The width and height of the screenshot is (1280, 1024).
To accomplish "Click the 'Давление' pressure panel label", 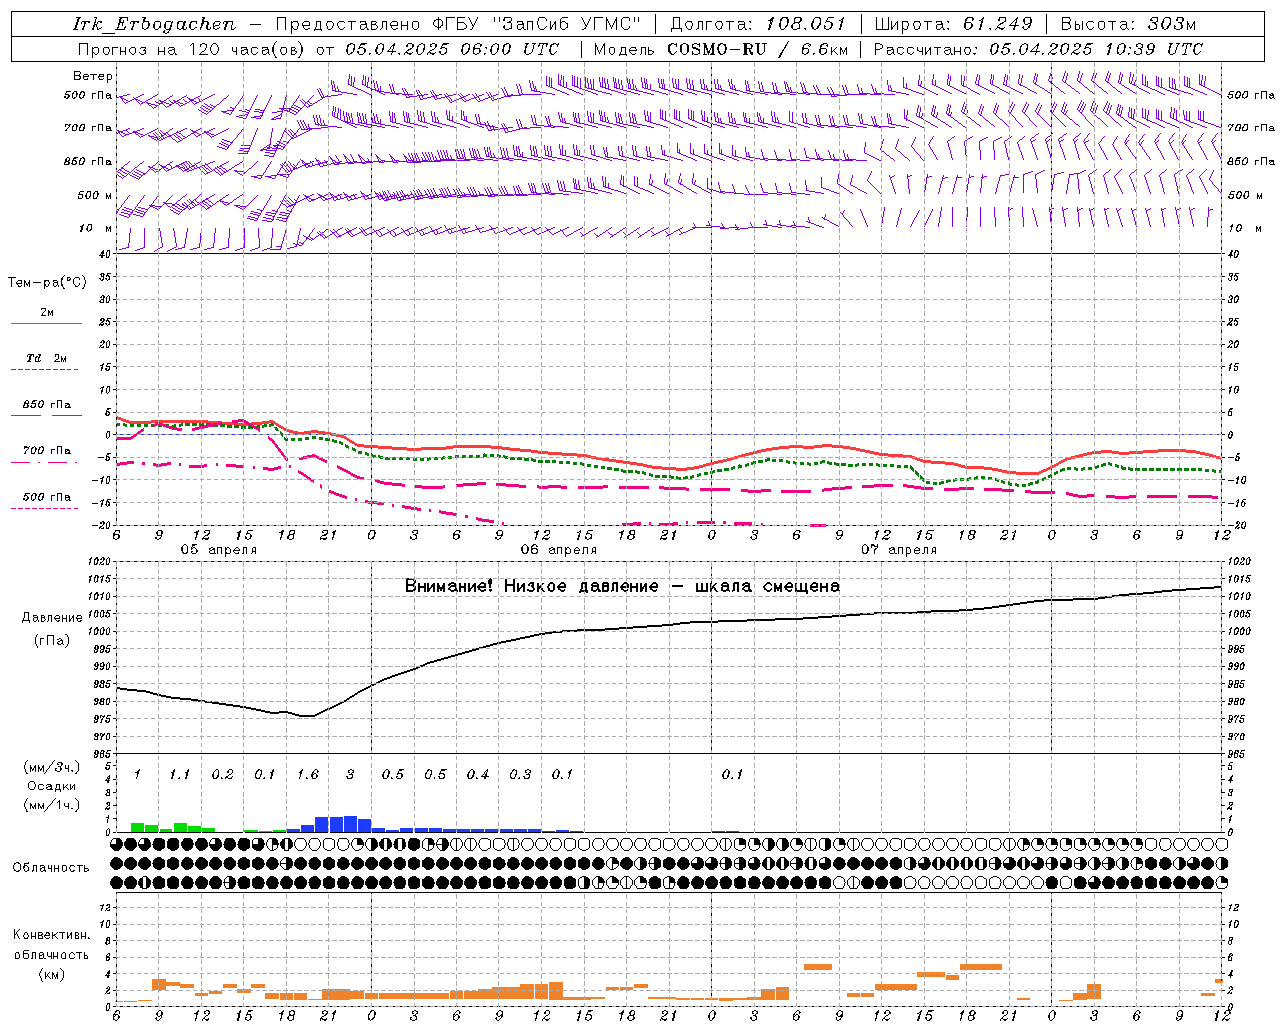I will 52,617.
